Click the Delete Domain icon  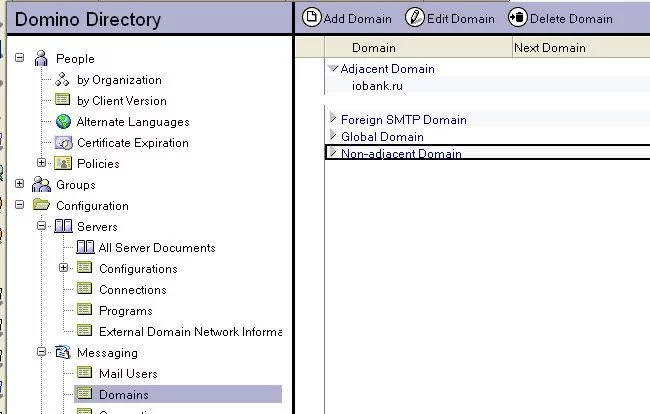[517, 18]
